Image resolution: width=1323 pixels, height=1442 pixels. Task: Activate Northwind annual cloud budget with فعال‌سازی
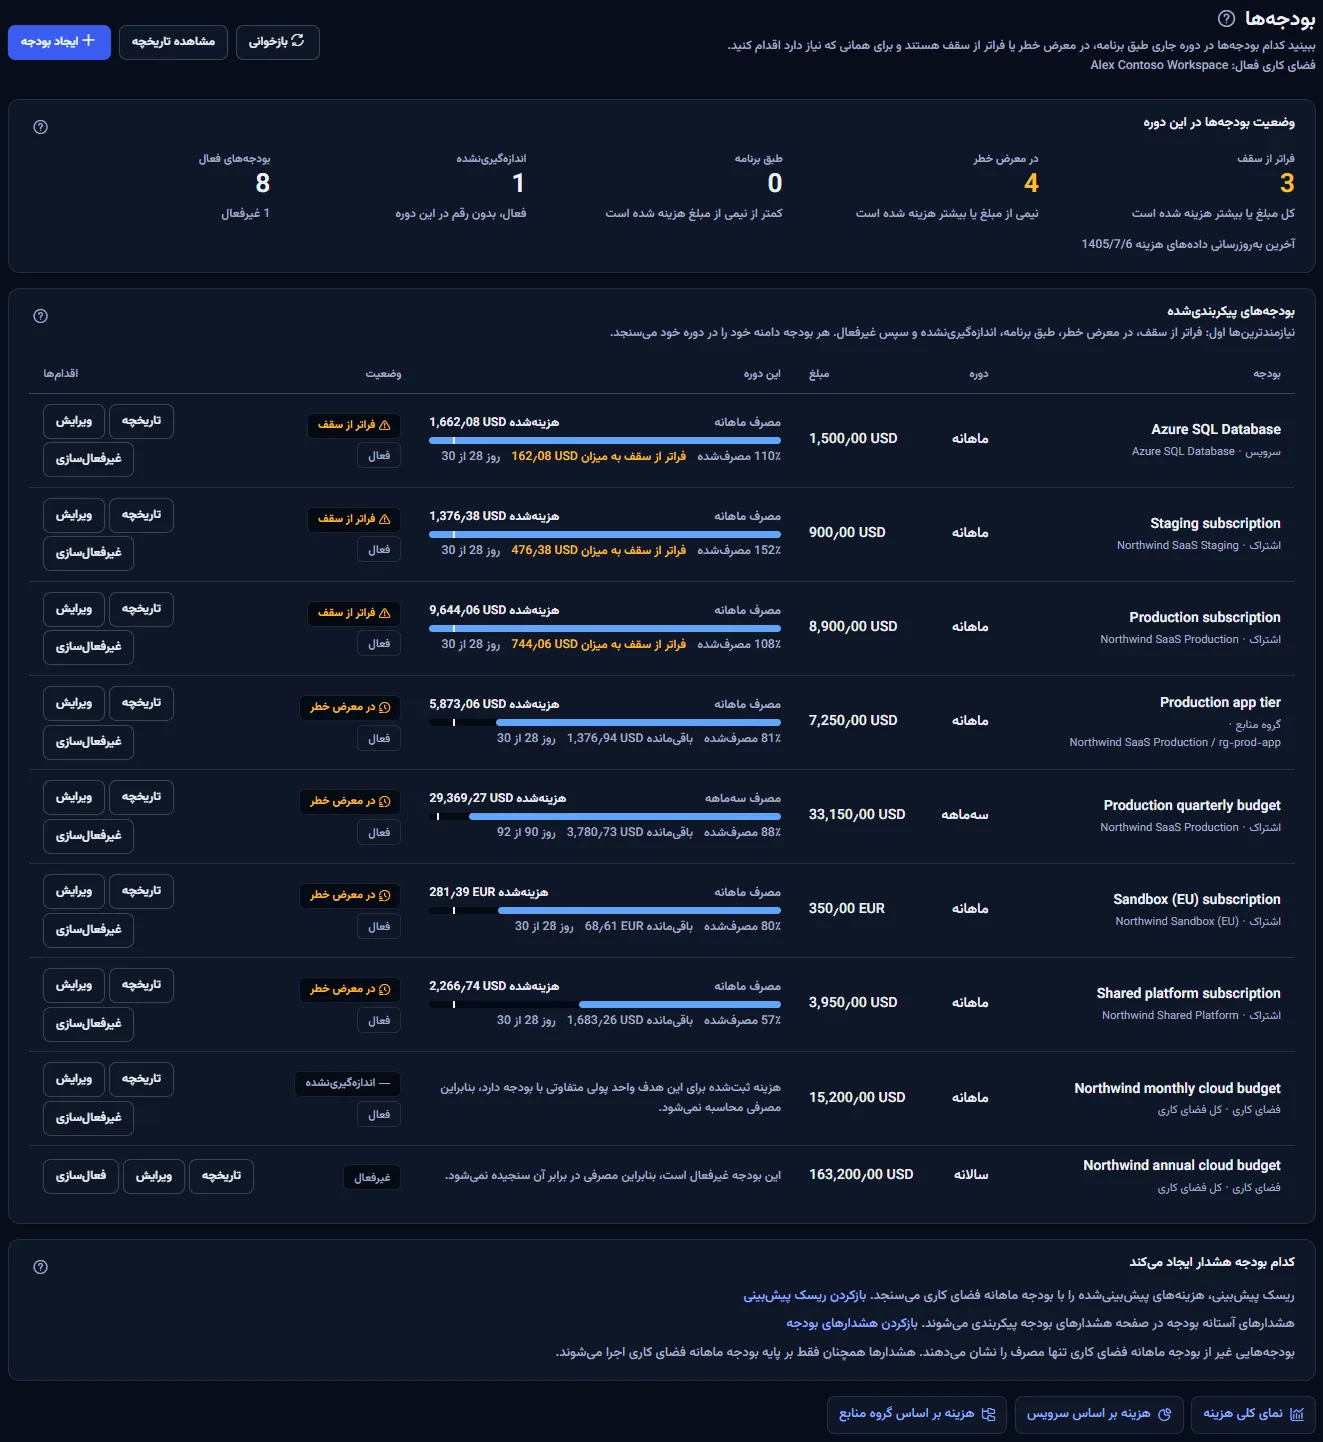click(81, 1176)
